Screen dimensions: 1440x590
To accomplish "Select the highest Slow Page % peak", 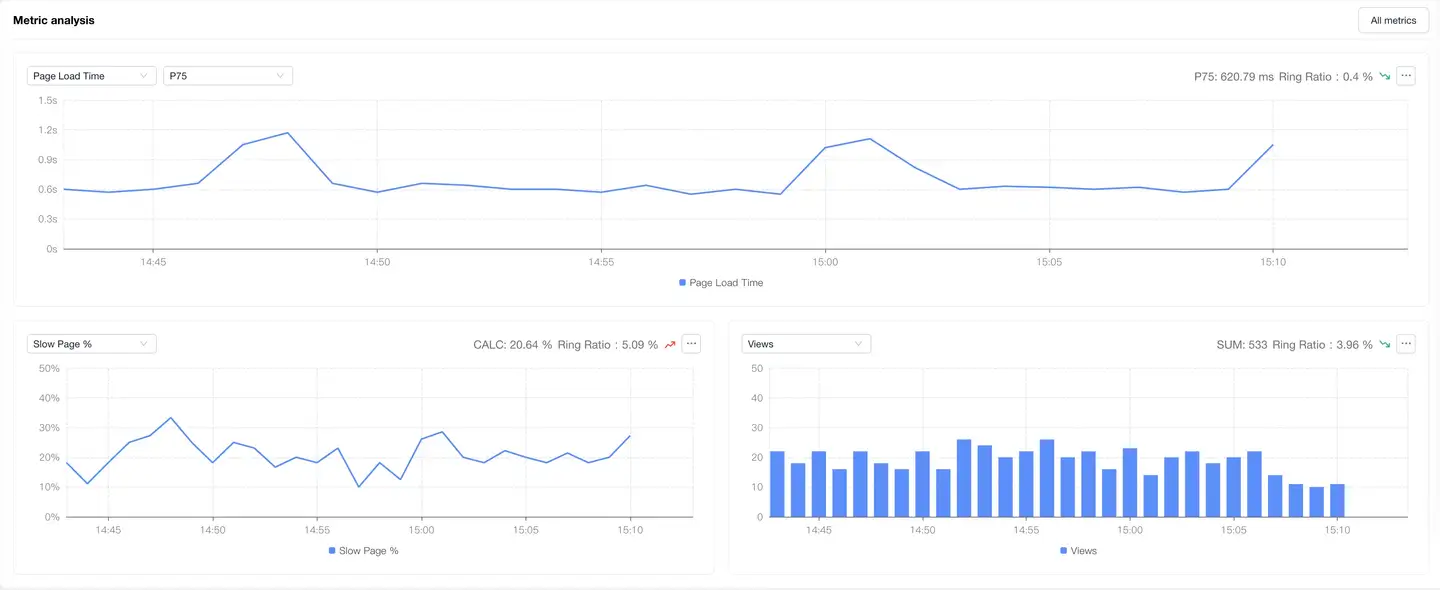I will pyautogui.click(x=171, y=418).
